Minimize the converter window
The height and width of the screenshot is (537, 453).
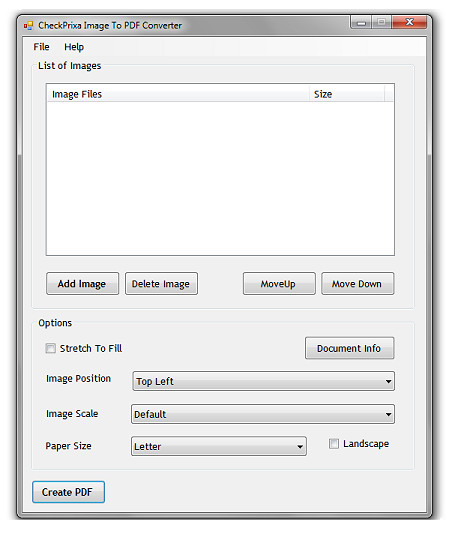point(361,23)
